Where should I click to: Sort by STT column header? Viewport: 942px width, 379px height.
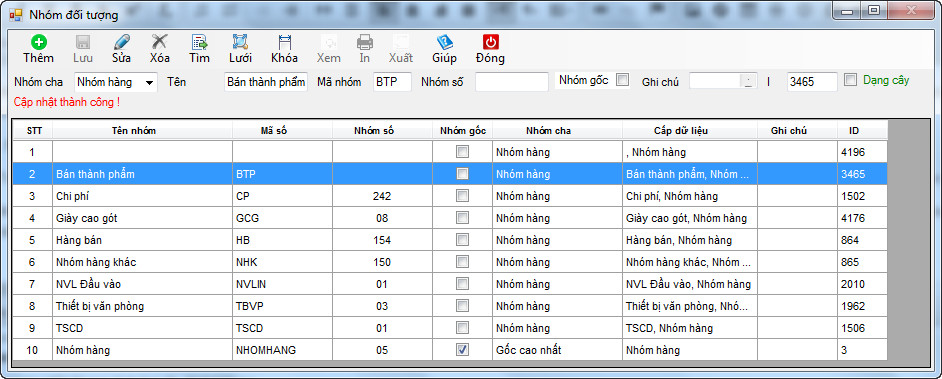[32, 130]
